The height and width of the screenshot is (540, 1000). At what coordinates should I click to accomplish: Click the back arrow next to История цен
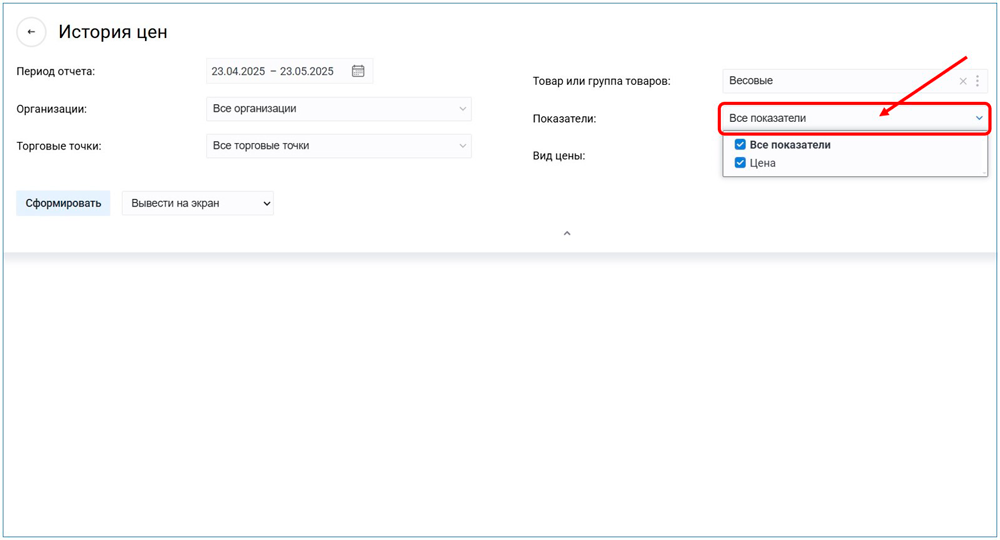click(x=31, y=32)
